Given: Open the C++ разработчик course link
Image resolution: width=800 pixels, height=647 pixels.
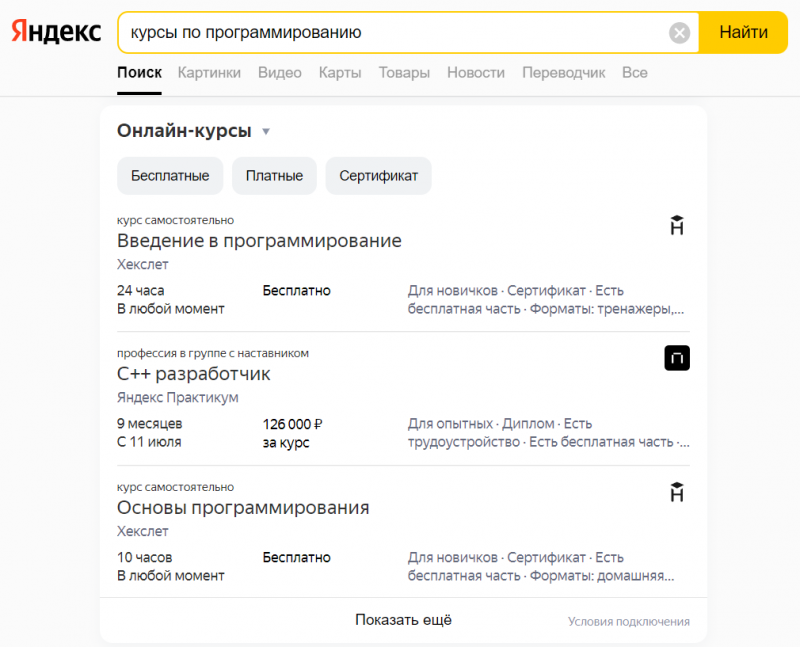Looking at the screenshot, I should 194,374.
